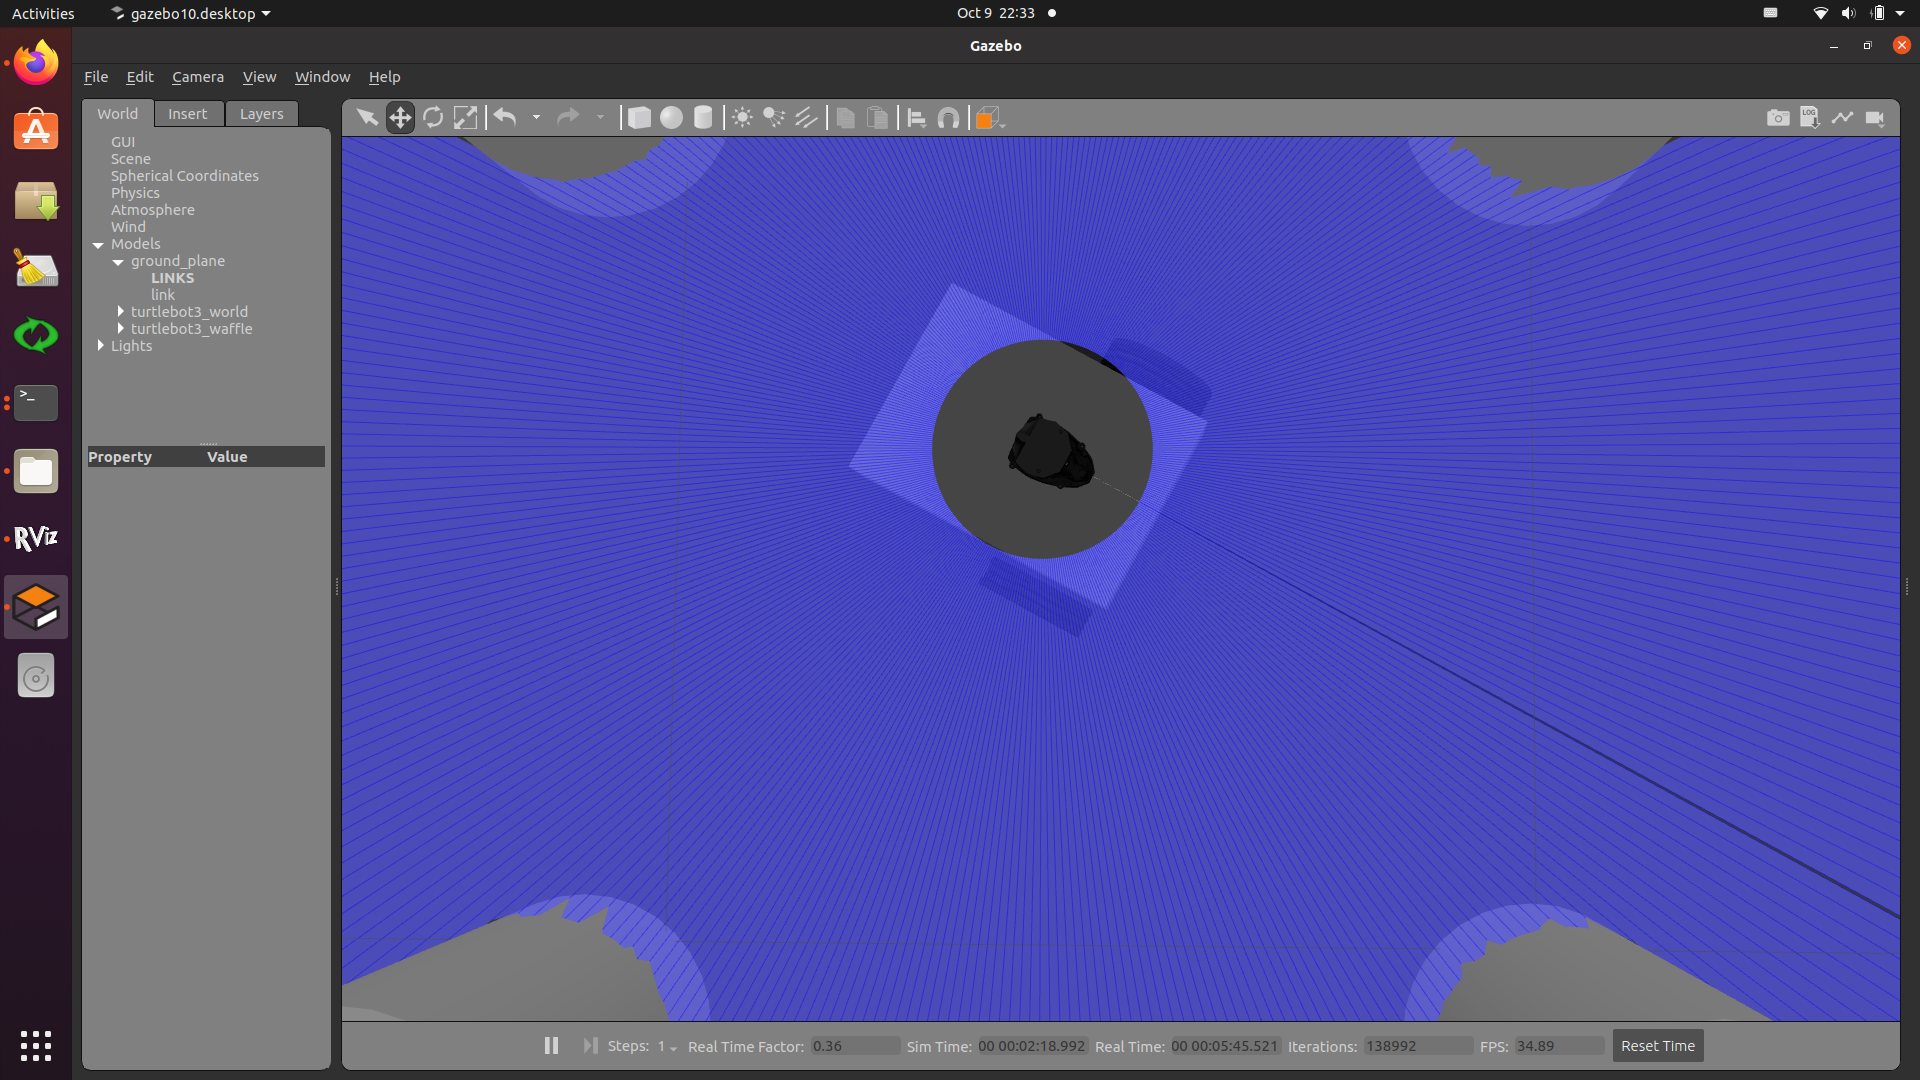Expand the Lights tree node

pyautogui.click(x=101, y=346)
